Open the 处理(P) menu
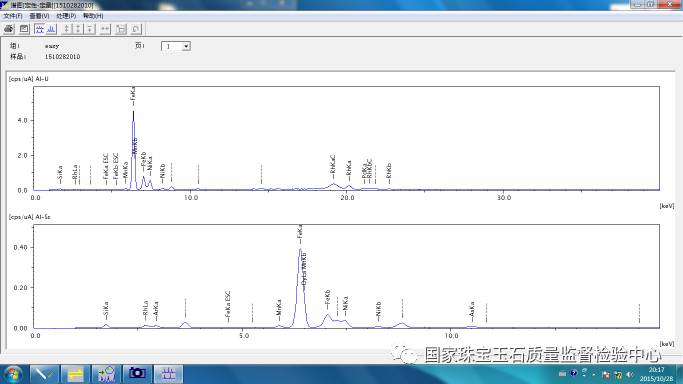This screenshot has width=683, height=384. coord(66,16)
